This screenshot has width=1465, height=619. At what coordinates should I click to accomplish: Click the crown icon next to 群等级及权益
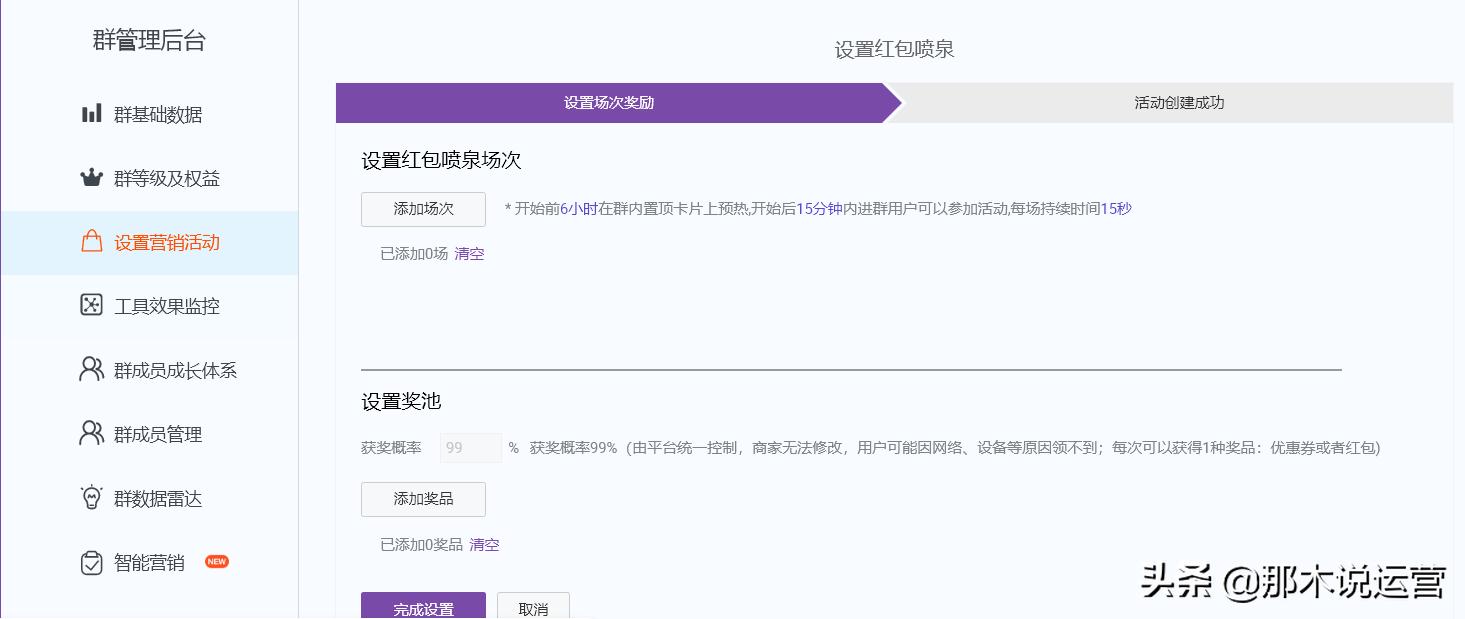(91, 178)
